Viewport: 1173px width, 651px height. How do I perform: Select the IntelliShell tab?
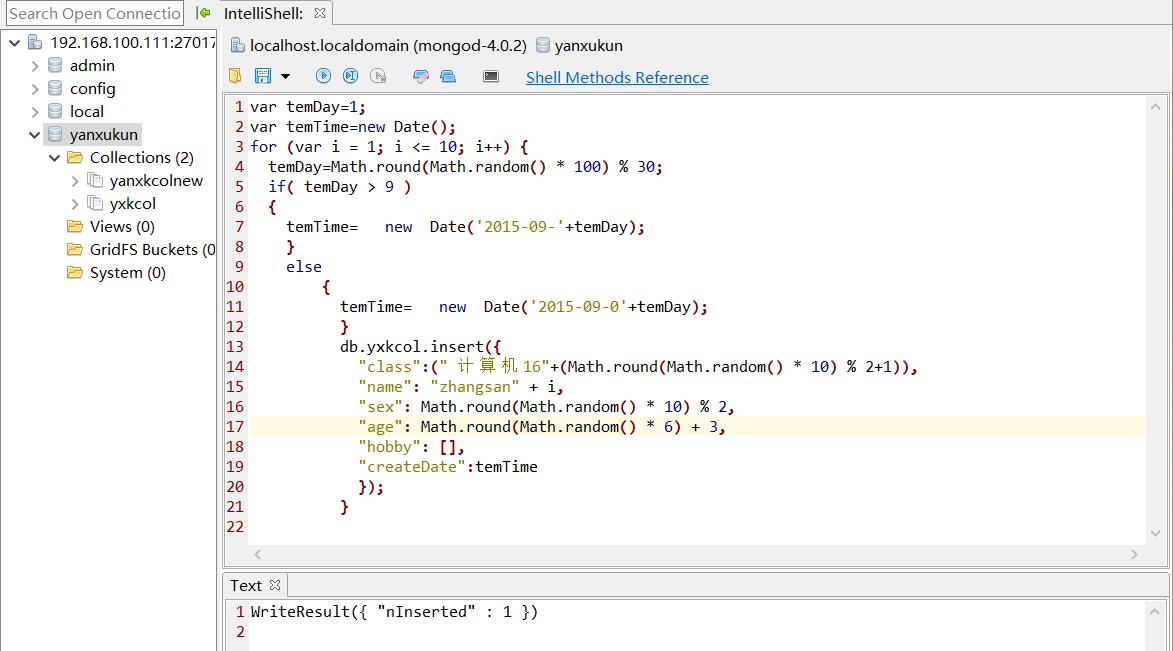pyautogui.click(x=263, y=13)
